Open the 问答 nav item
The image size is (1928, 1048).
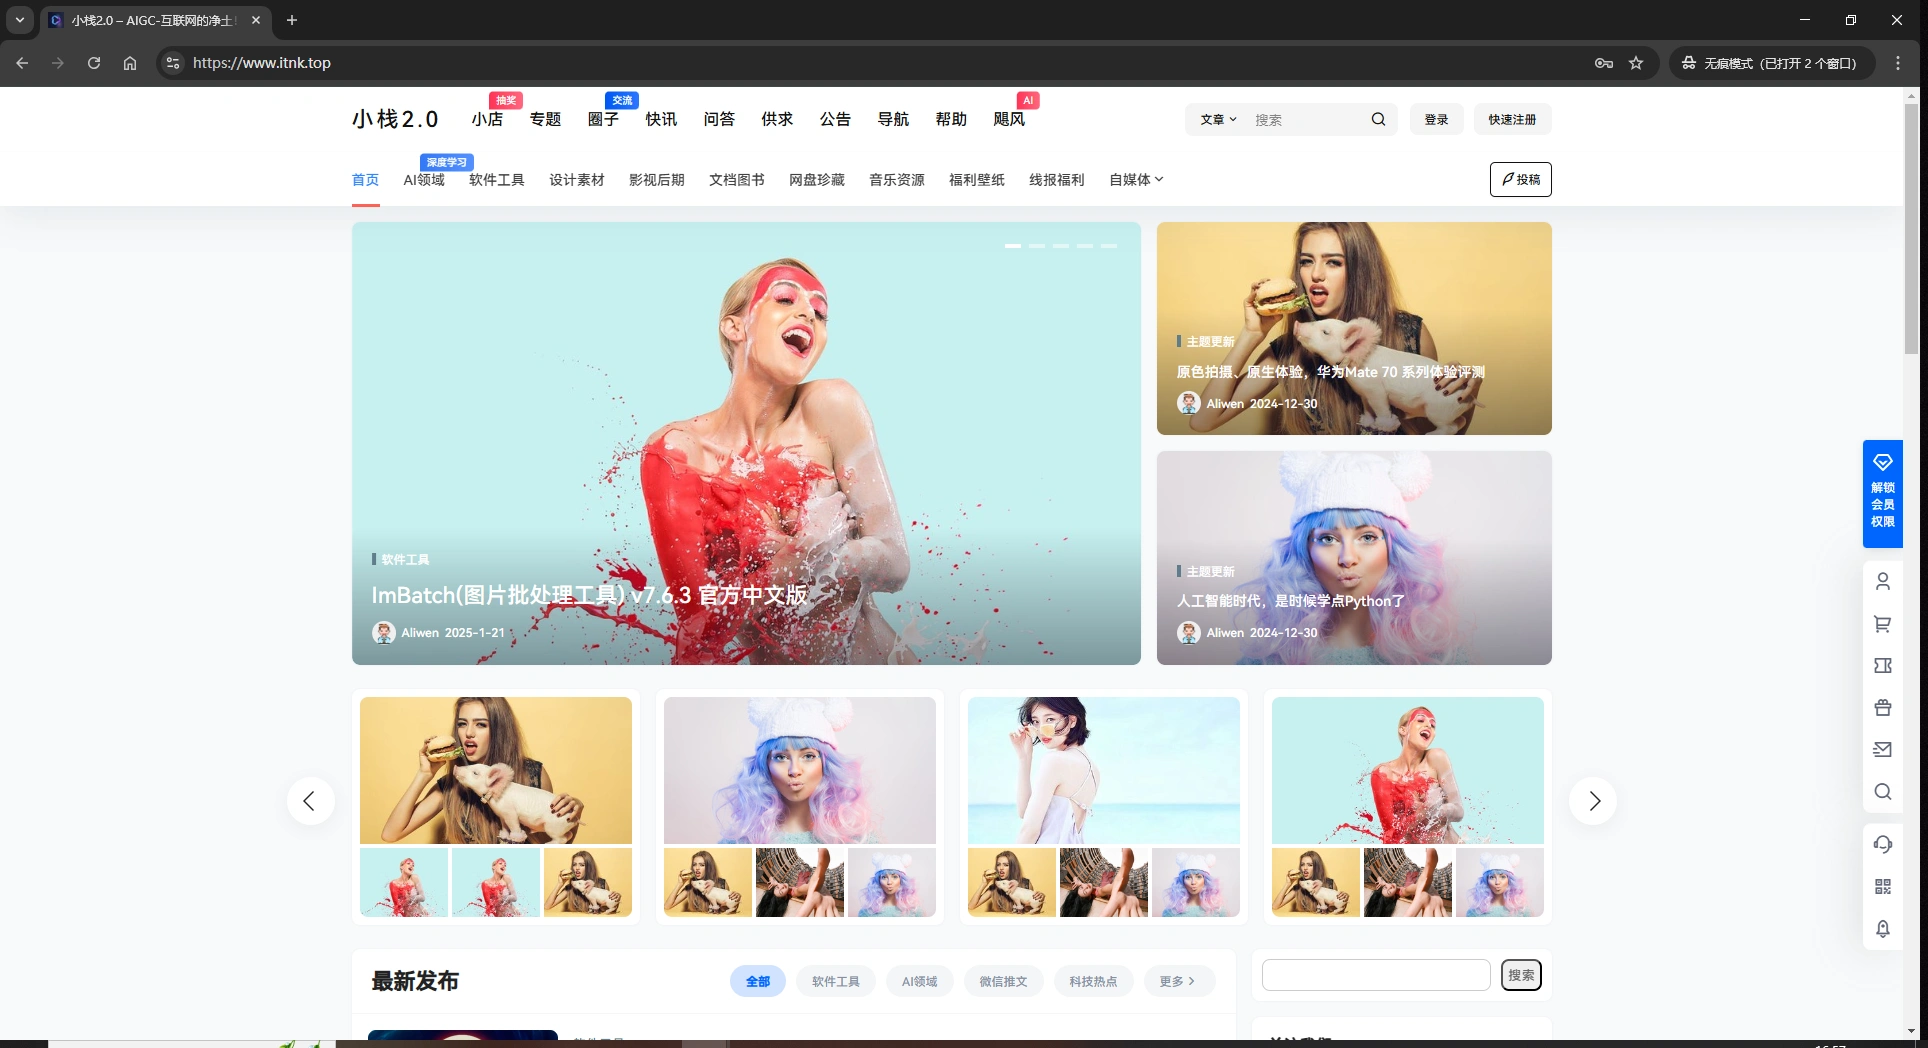point(719,119)
